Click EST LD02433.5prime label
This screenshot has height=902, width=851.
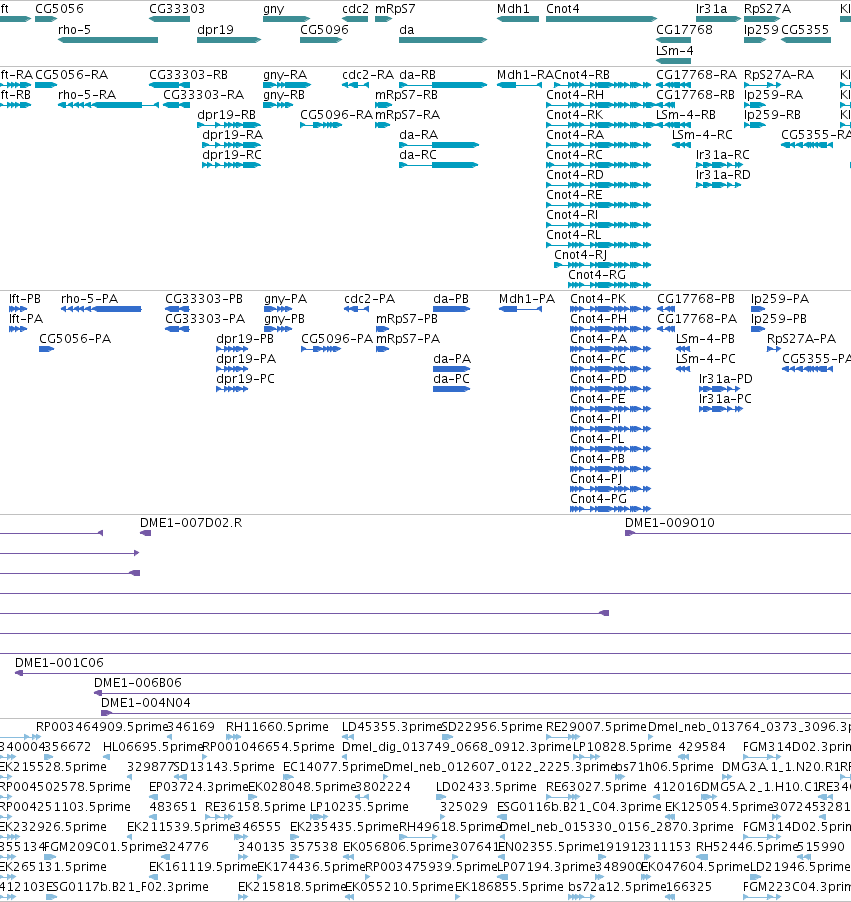[x=486, y=787]
